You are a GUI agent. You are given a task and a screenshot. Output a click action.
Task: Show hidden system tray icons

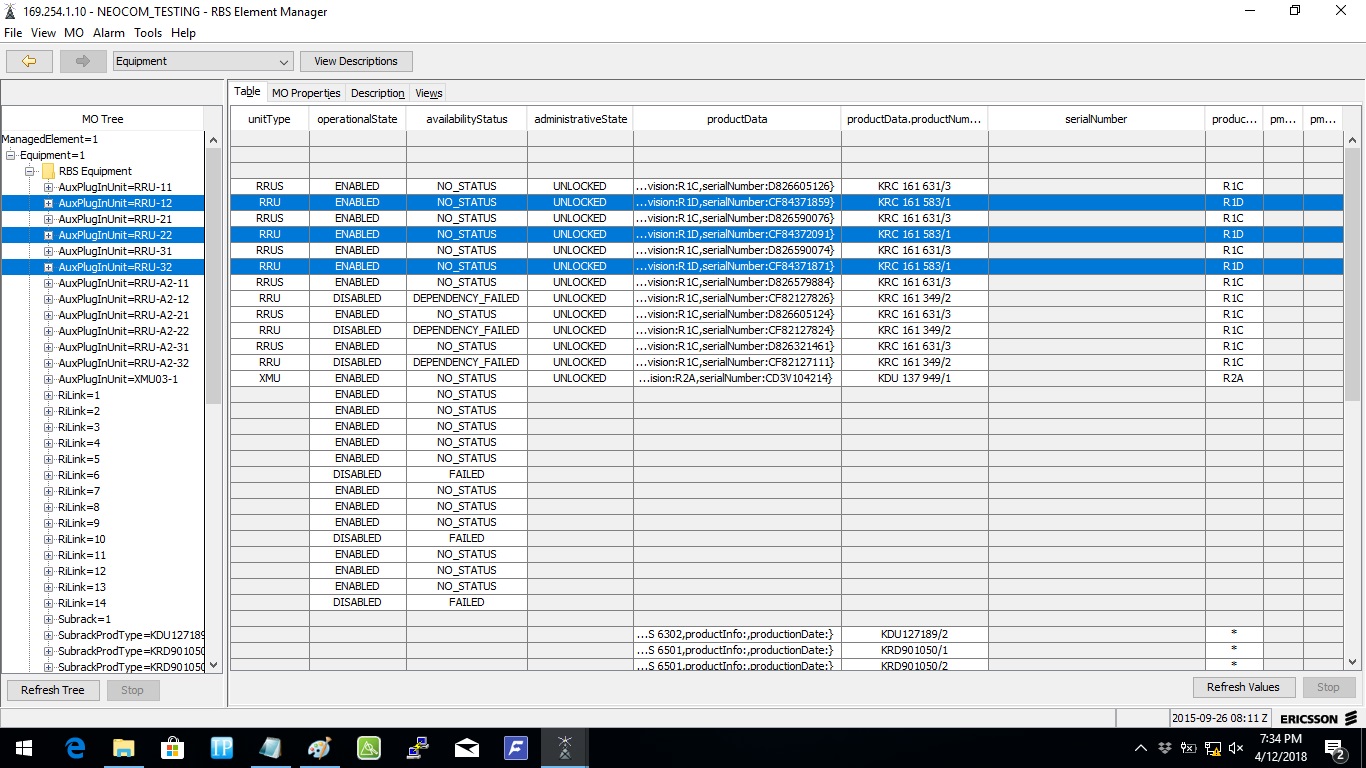(x=1141, y=748)
